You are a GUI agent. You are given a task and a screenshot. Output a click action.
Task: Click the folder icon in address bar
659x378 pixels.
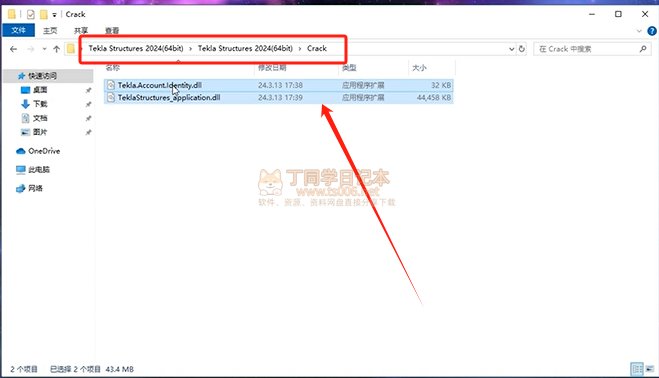click(71, 49)
